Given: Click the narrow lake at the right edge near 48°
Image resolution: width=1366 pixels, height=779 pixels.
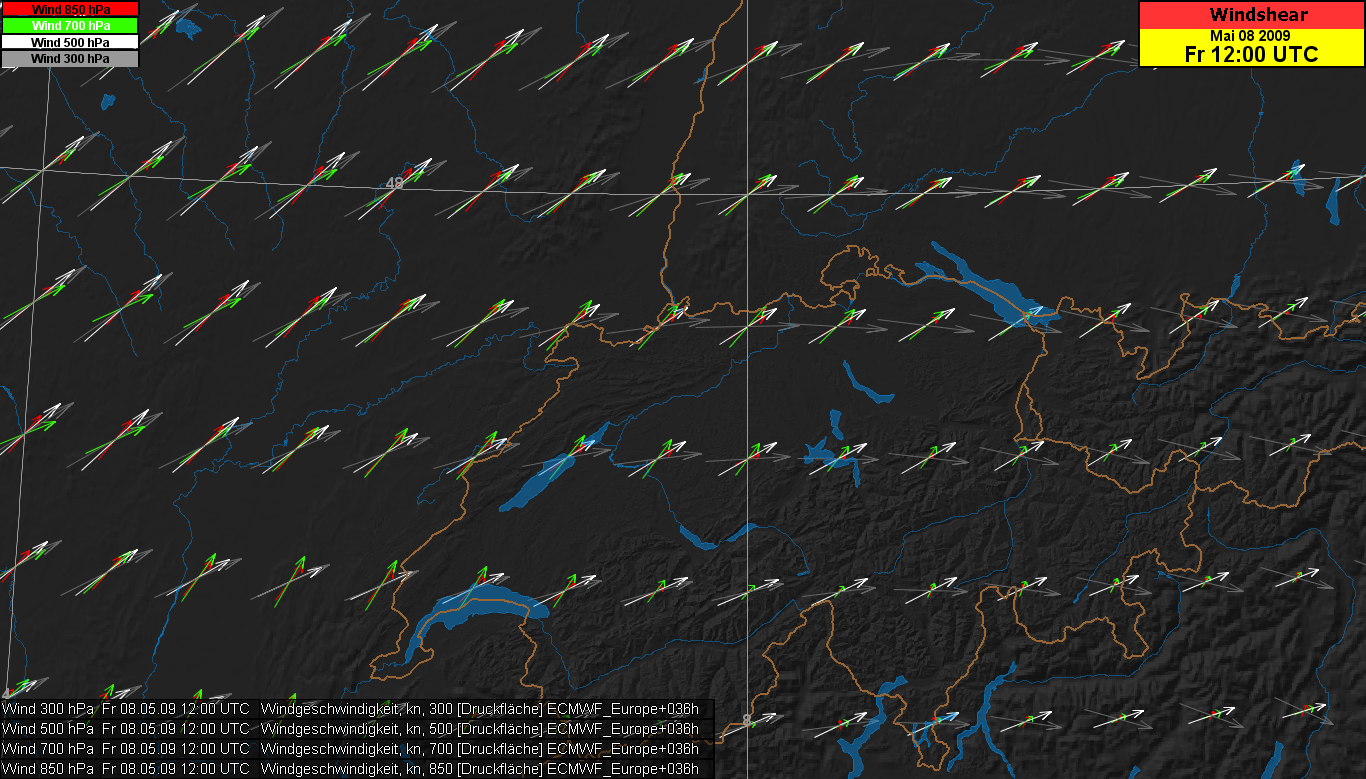Looking at the screenshot, I should (1335, 205).
